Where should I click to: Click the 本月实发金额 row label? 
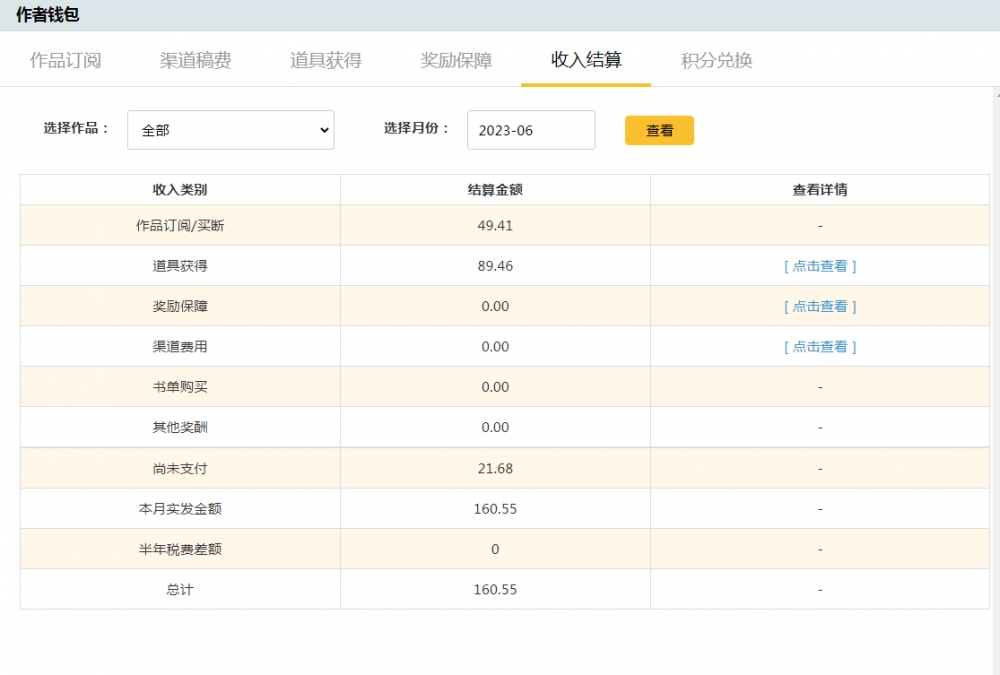click(x=180, y=509)
